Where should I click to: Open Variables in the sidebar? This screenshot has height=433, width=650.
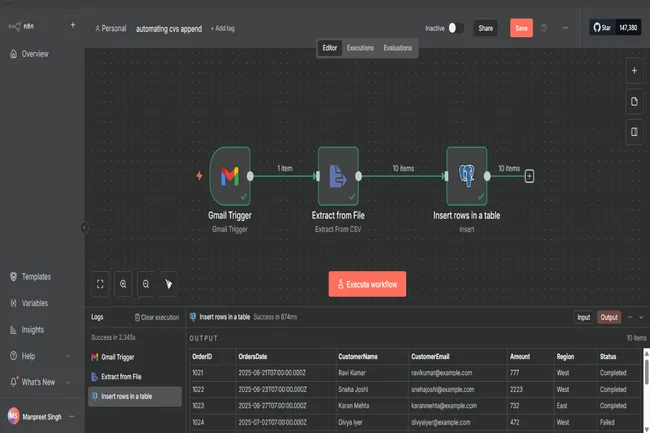coord(34,303)
